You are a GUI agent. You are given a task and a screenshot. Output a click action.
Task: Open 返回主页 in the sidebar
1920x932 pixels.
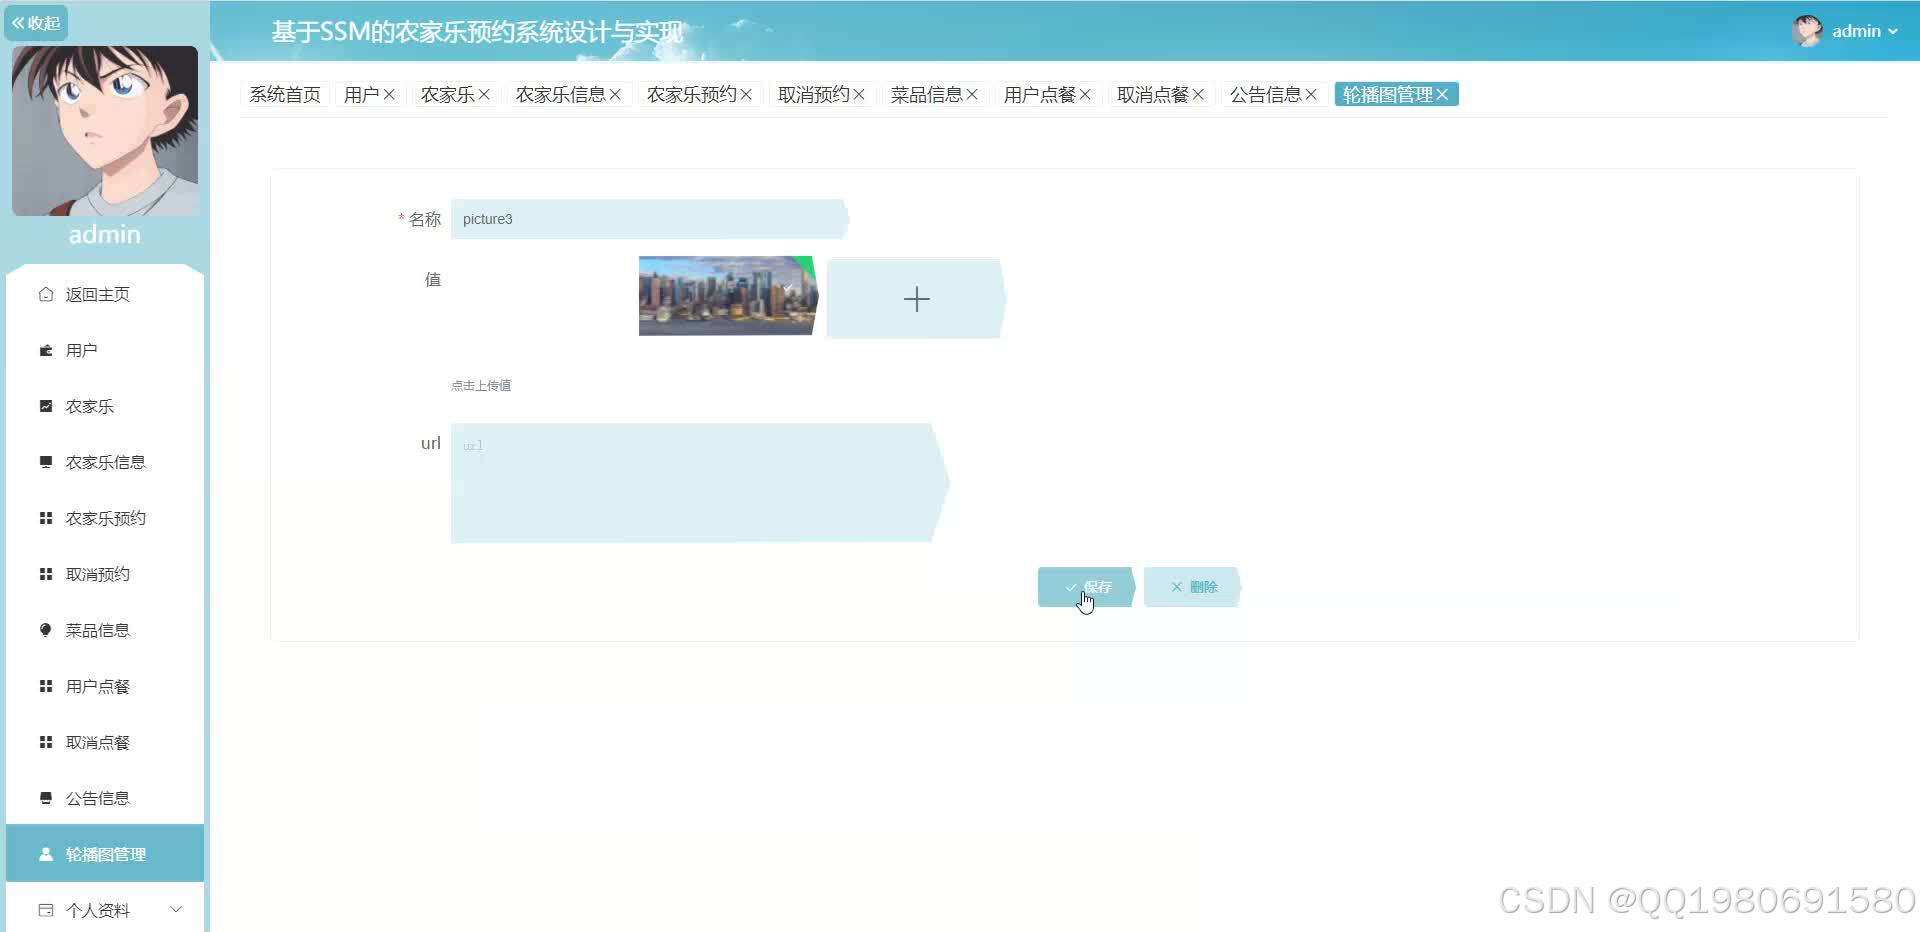click(105, 294)
